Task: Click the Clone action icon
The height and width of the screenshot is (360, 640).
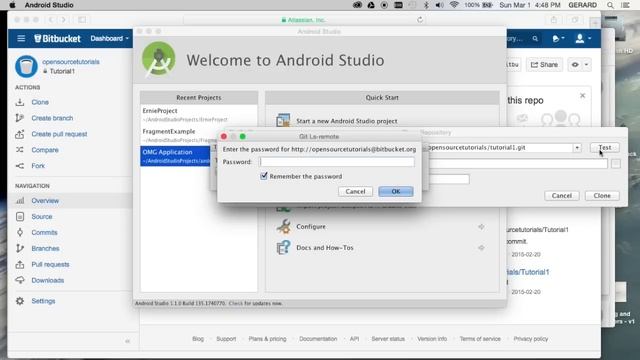Action: pyautogui.click(x=20, y=102)
